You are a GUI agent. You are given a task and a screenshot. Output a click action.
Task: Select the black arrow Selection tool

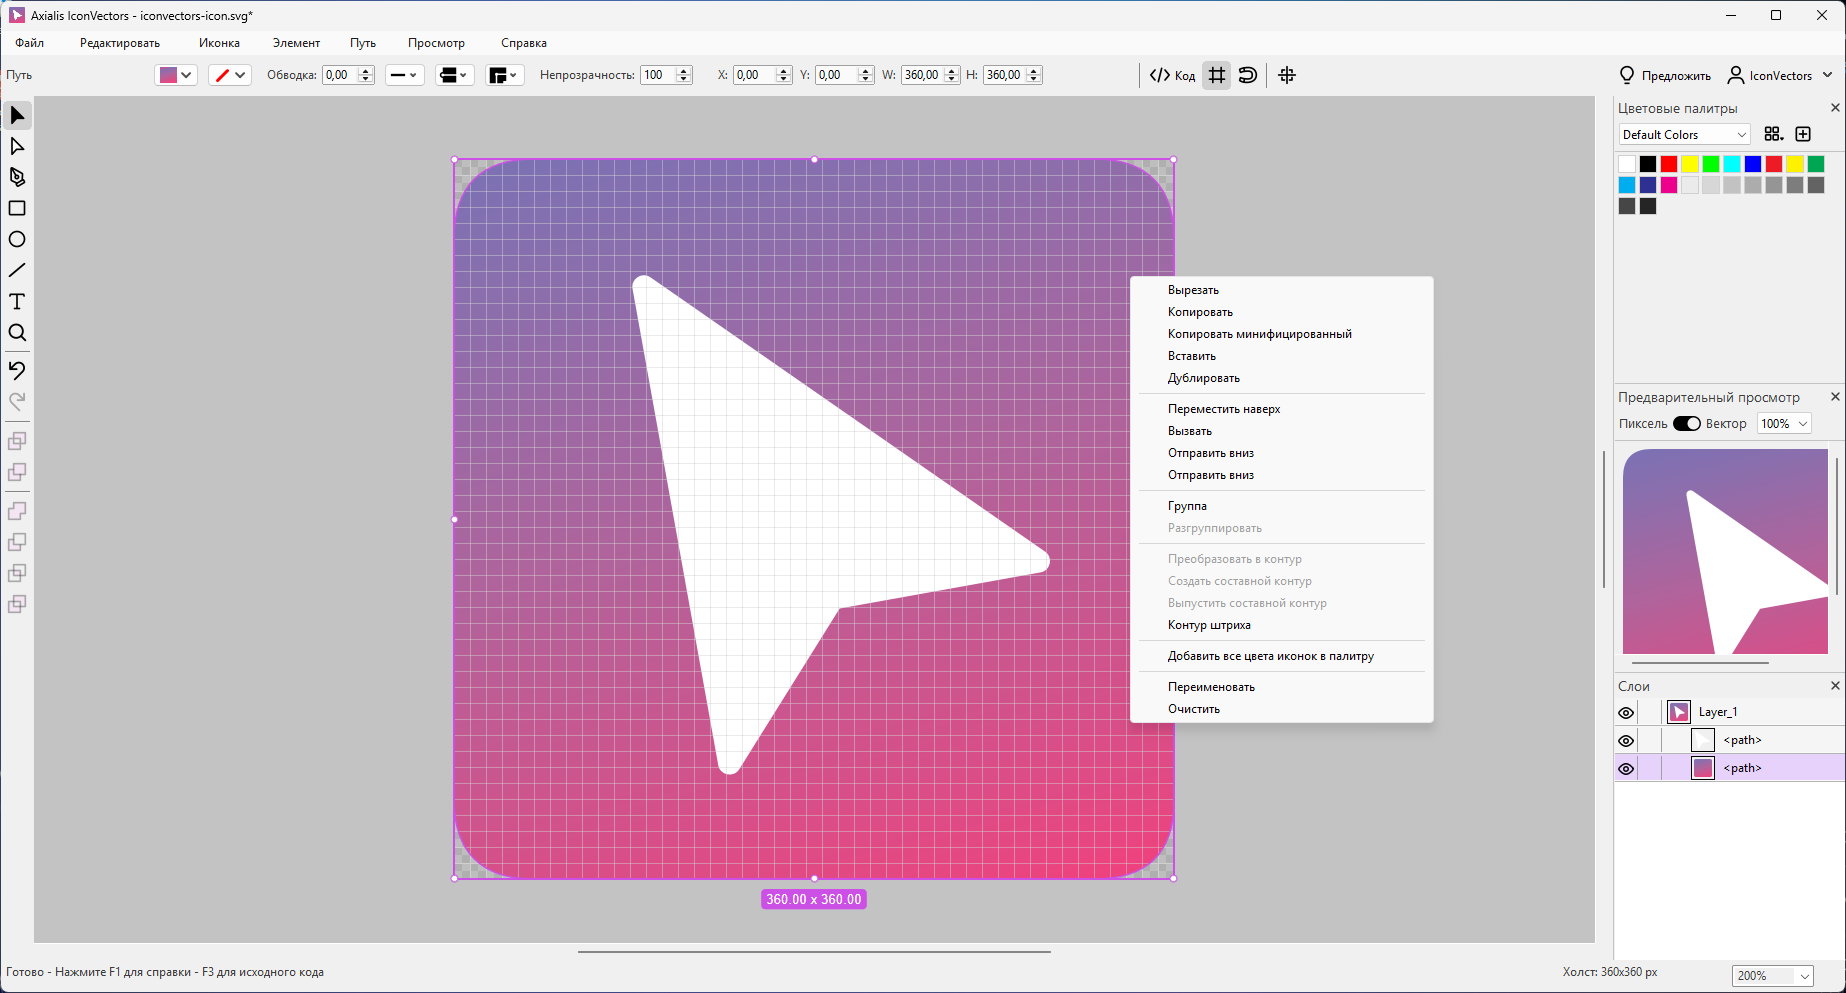point(17,116)
